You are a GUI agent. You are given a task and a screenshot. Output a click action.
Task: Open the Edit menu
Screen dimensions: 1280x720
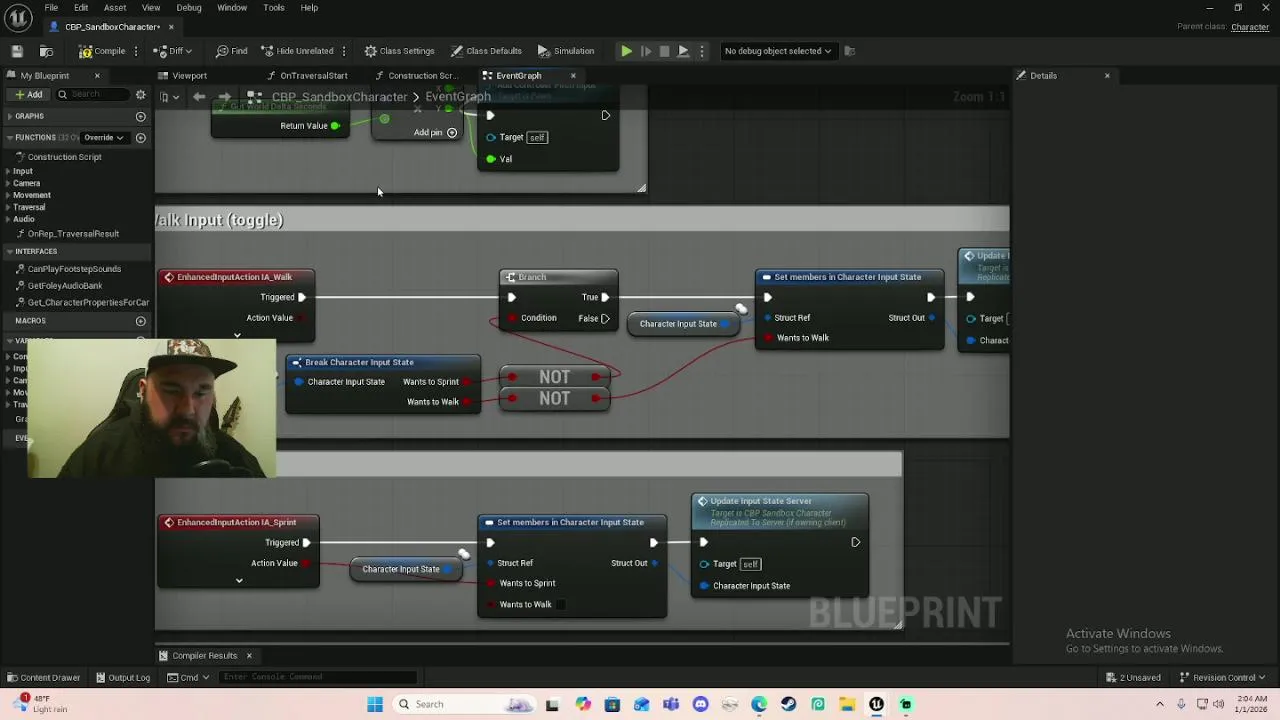tap(81, 8)
